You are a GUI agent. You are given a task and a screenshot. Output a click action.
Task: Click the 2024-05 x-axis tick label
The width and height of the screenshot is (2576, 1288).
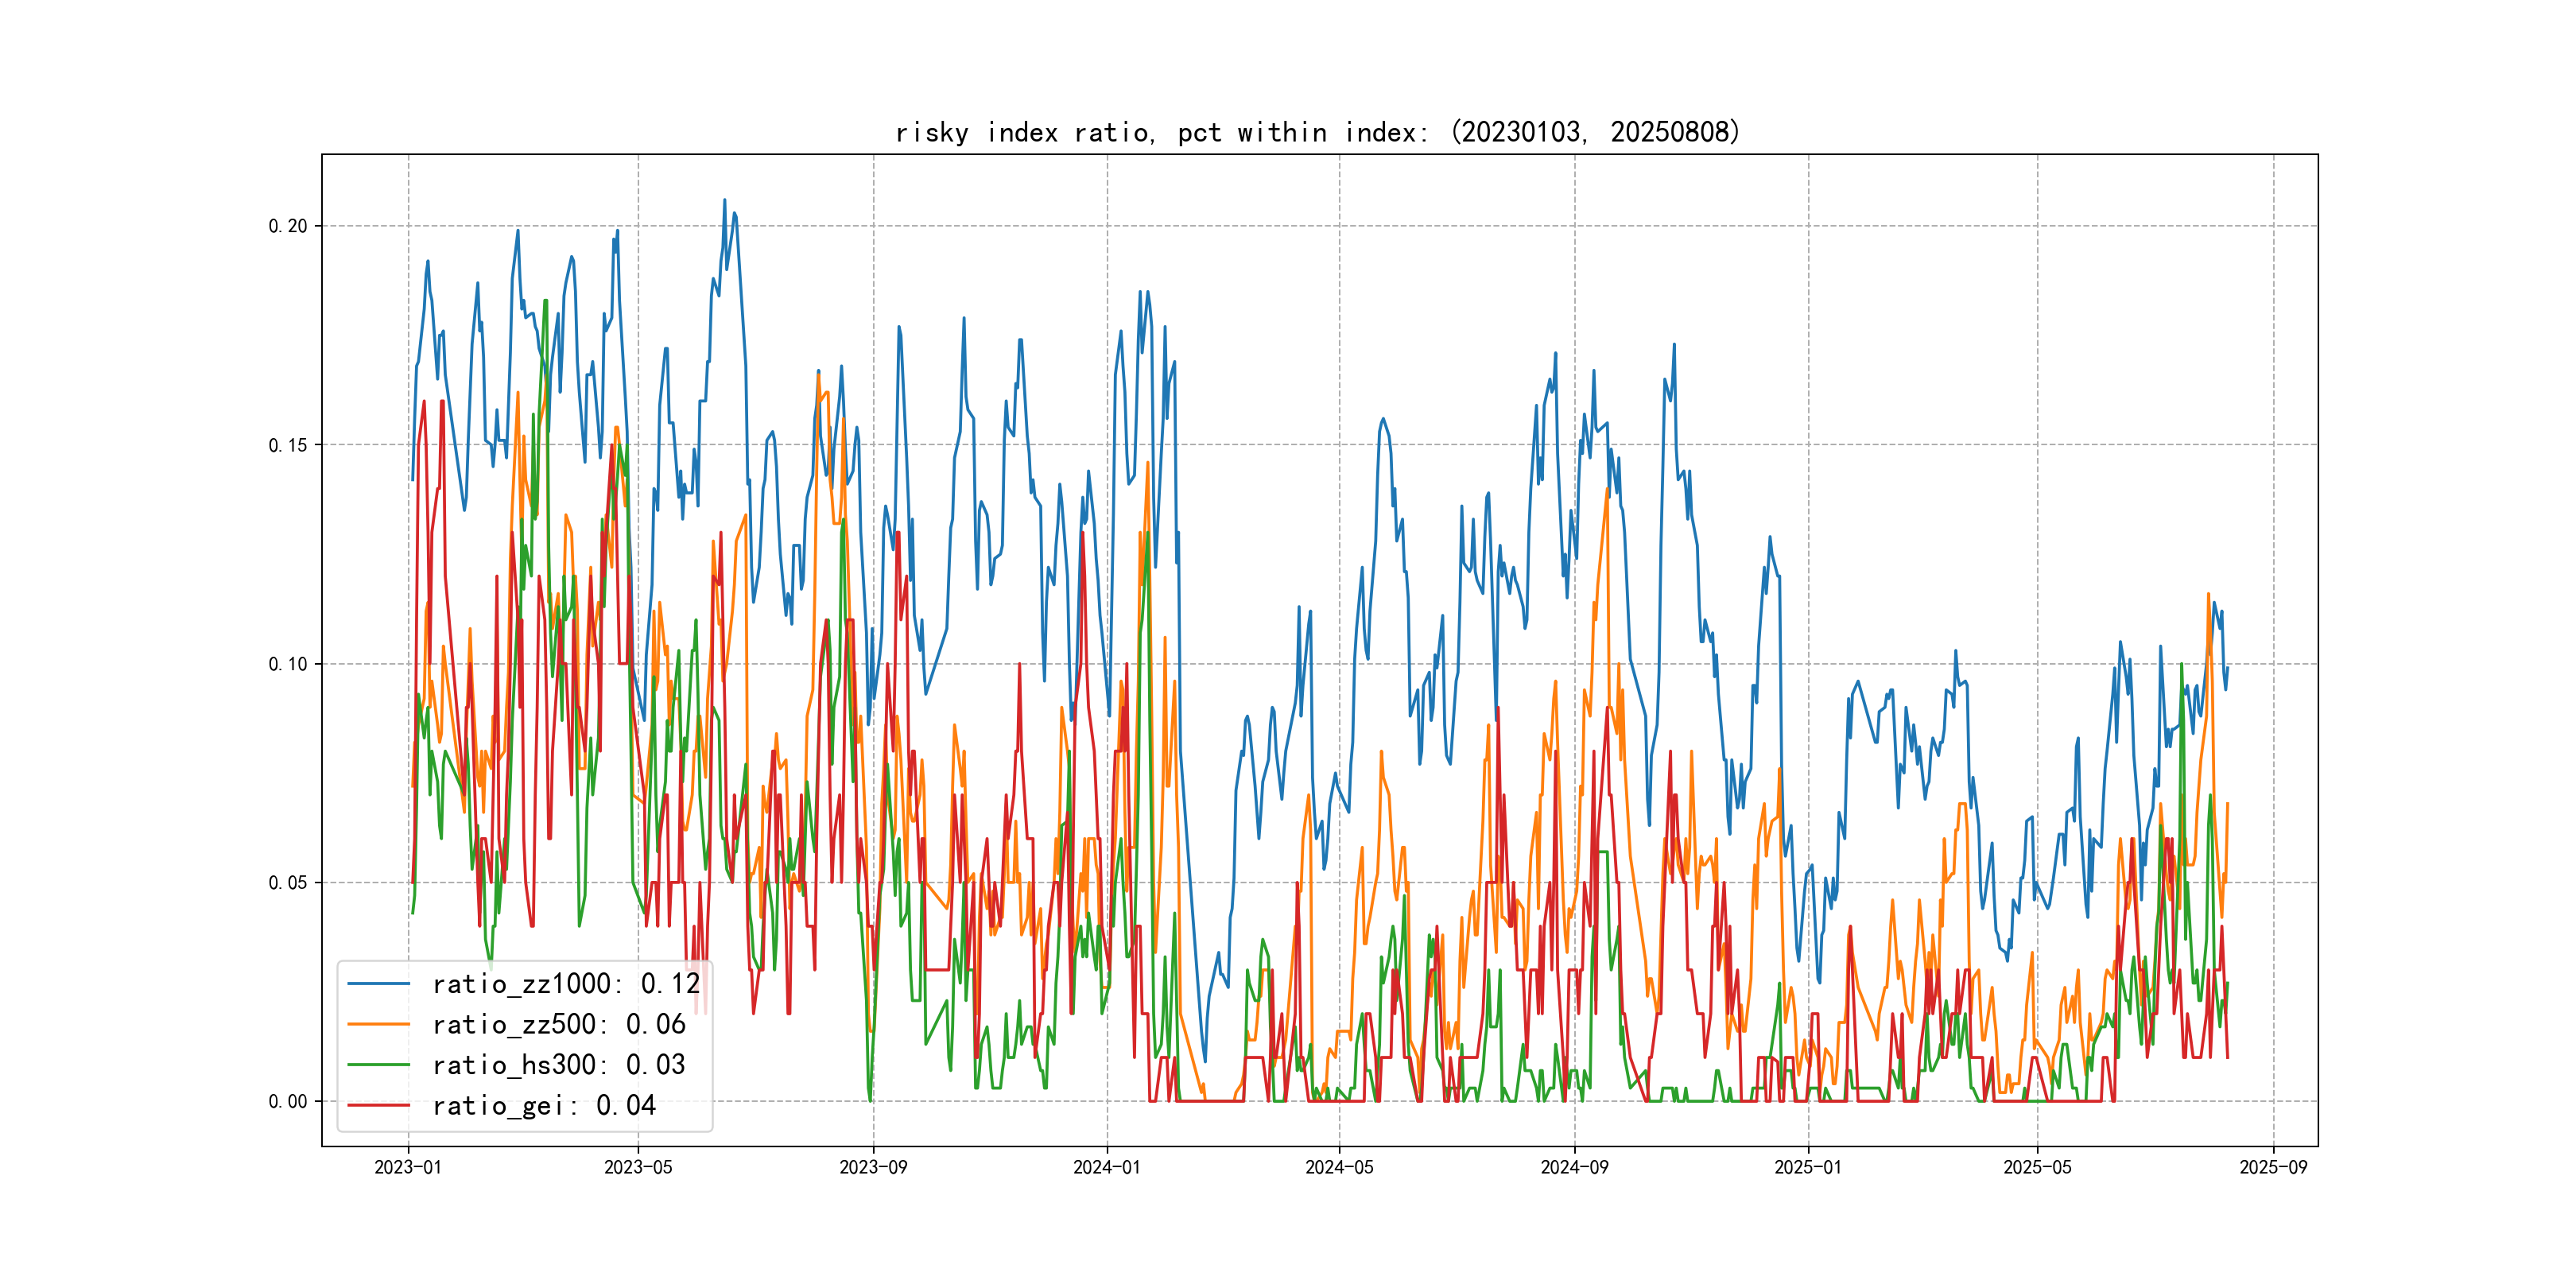1339,1167
